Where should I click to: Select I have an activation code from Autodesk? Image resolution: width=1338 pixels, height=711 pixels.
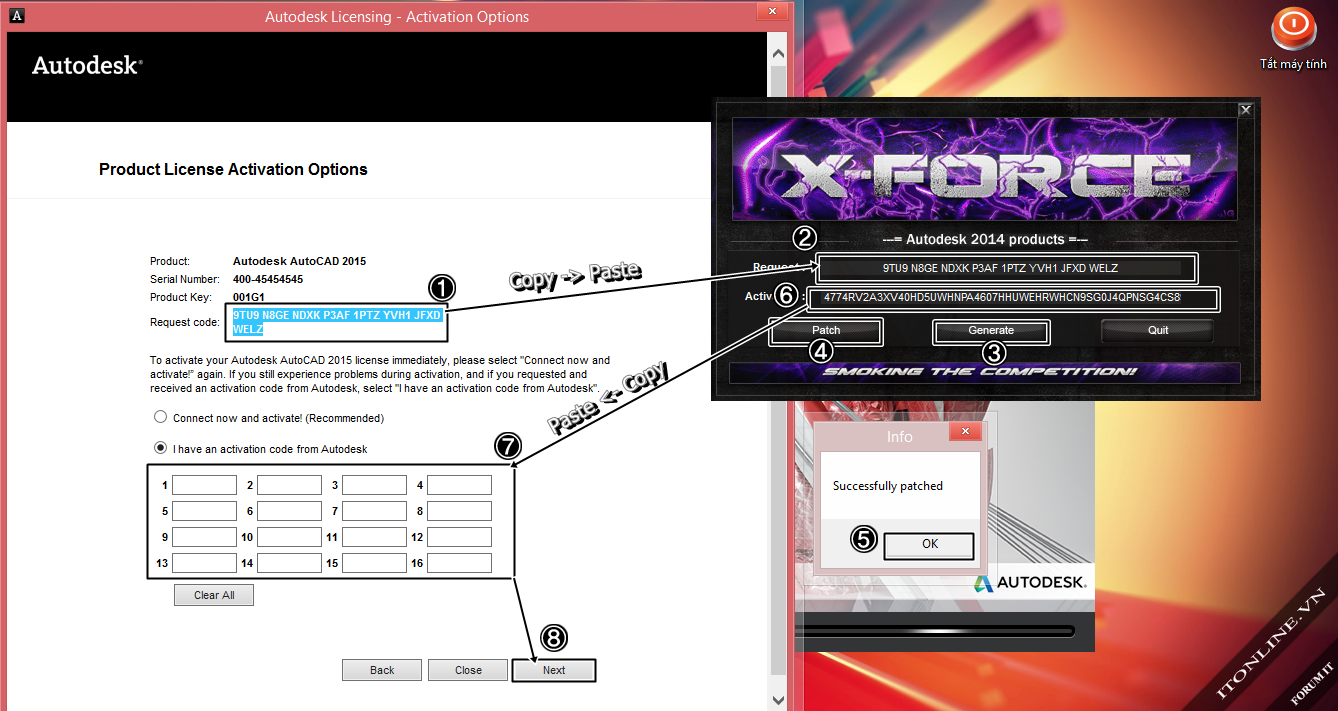(160, 449)
